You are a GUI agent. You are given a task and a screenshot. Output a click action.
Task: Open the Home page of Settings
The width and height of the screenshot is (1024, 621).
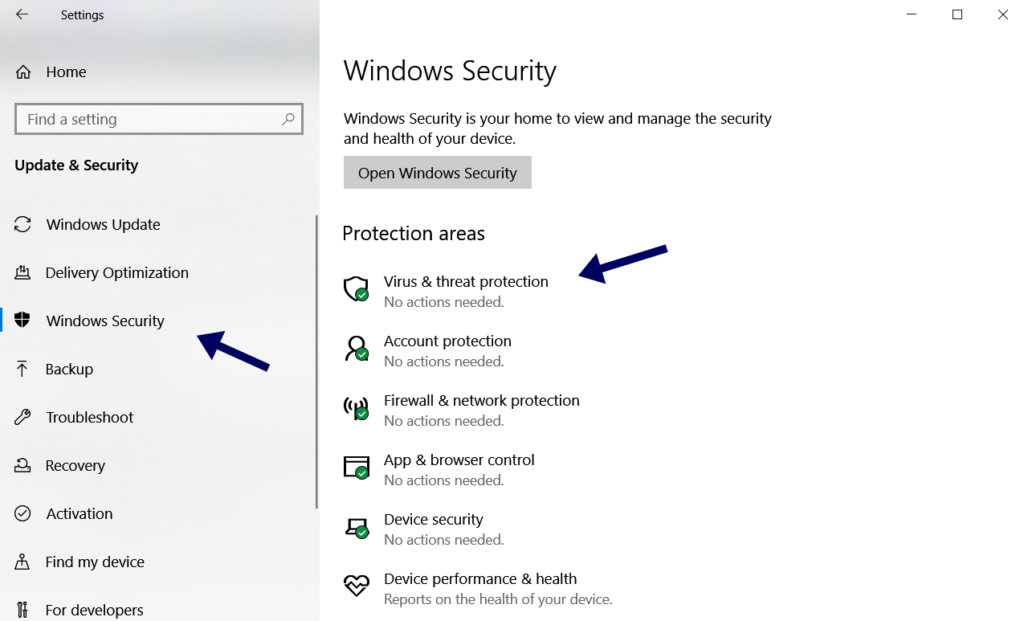point(66,71)
